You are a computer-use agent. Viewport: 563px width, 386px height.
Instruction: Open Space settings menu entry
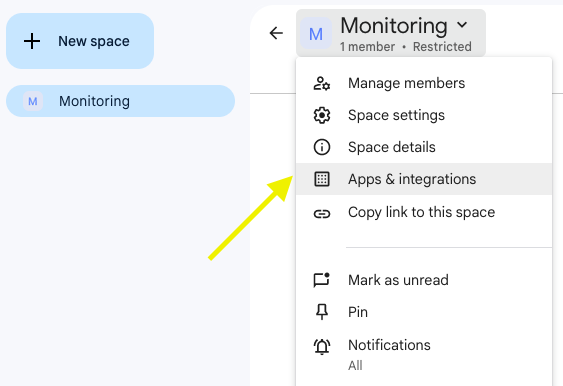point(424,115)
